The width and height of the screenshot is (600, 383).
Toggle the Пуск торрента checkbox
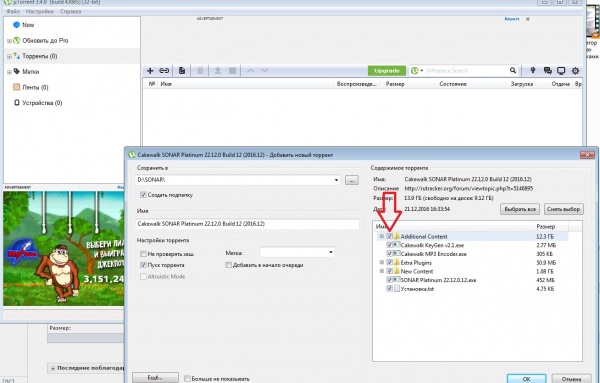click(143, 265)
